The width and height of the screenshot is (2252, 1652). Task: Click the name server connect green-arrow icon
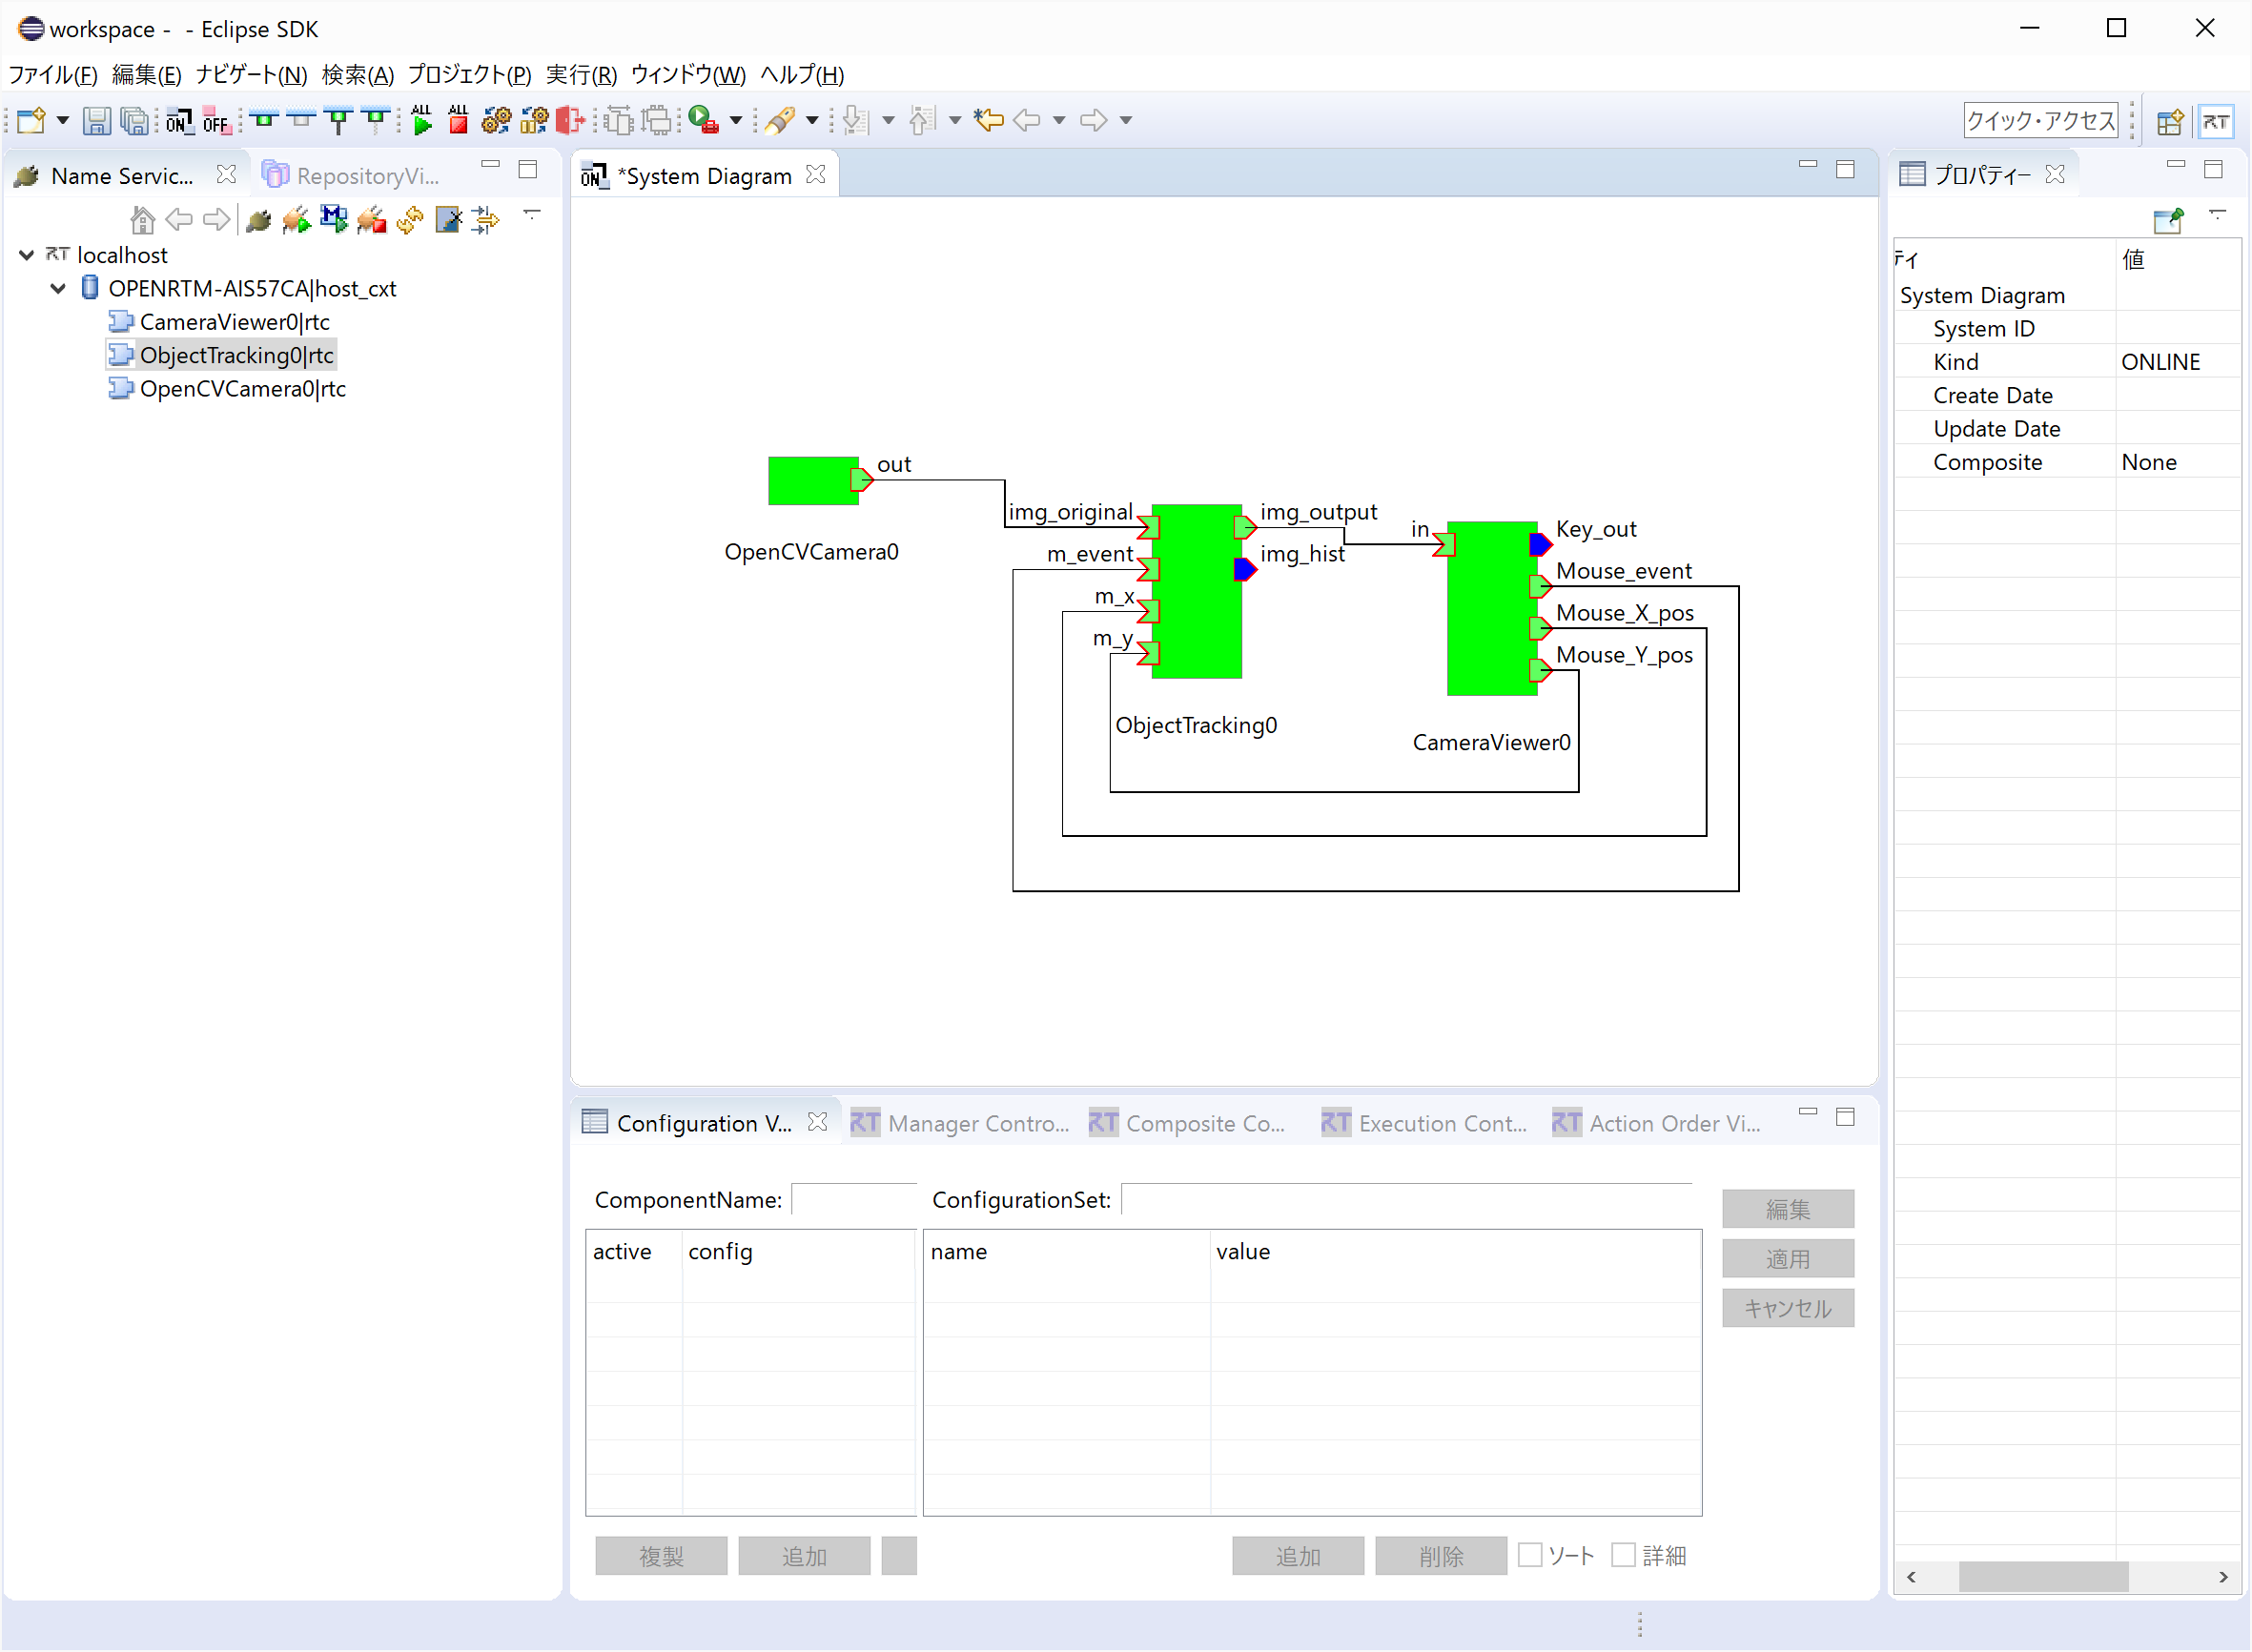[x=296, y=219]
